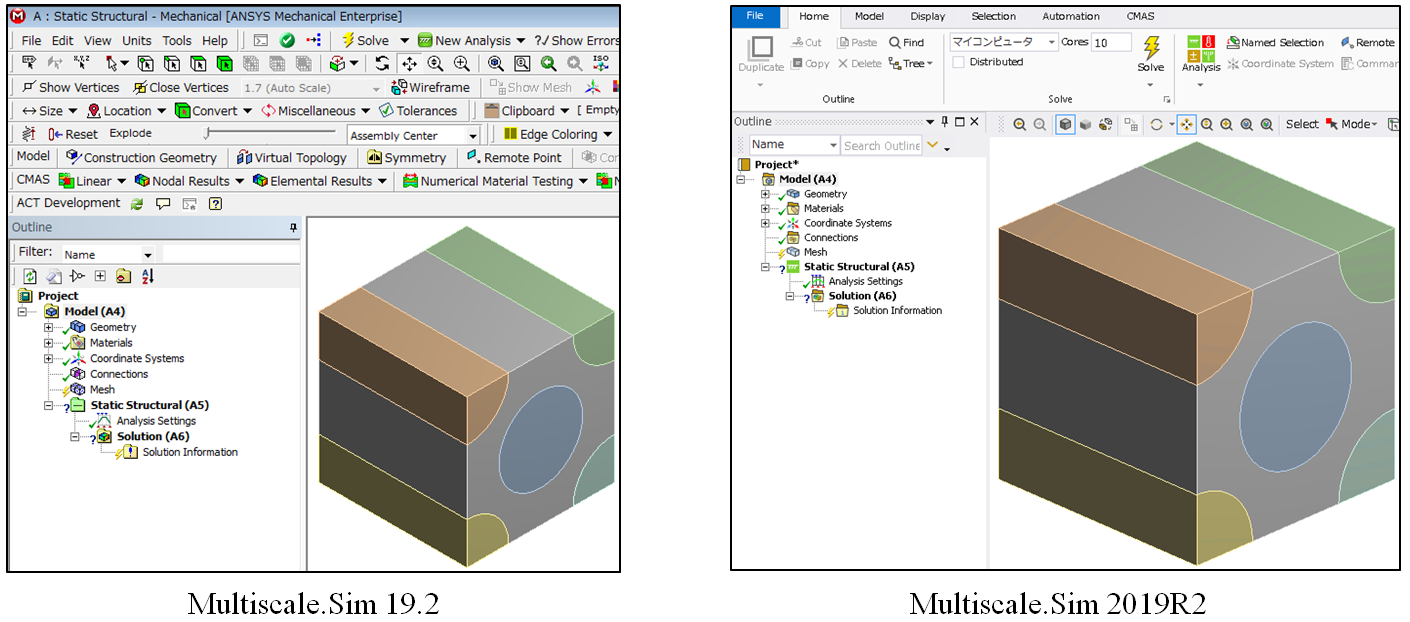
Task: Open Units menu in 19.2 window
Action: [137, 40]
